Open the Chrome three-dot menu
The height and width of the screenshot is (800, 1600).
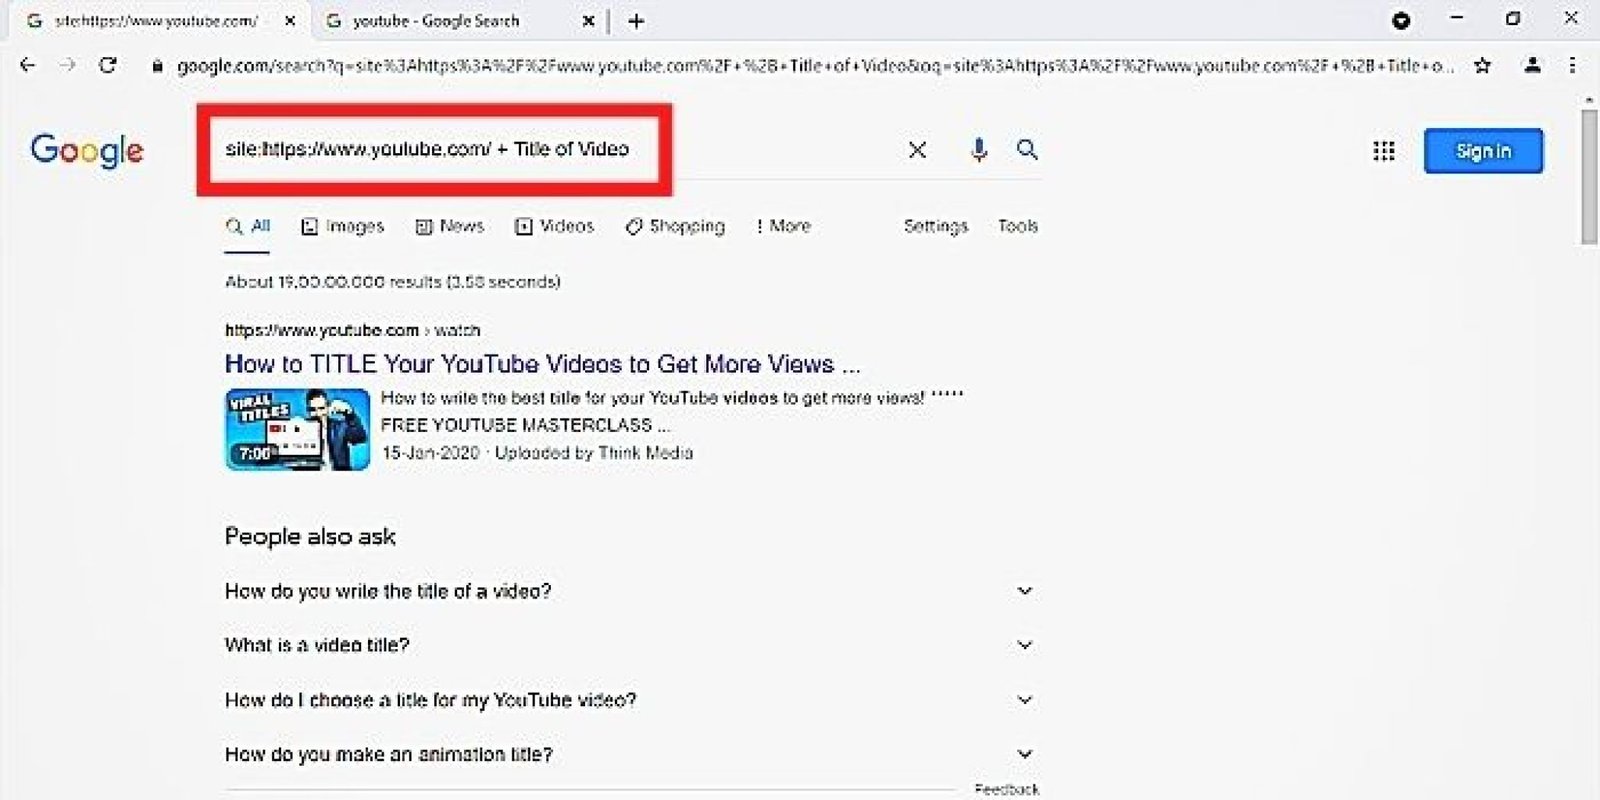coord(1573,65)
